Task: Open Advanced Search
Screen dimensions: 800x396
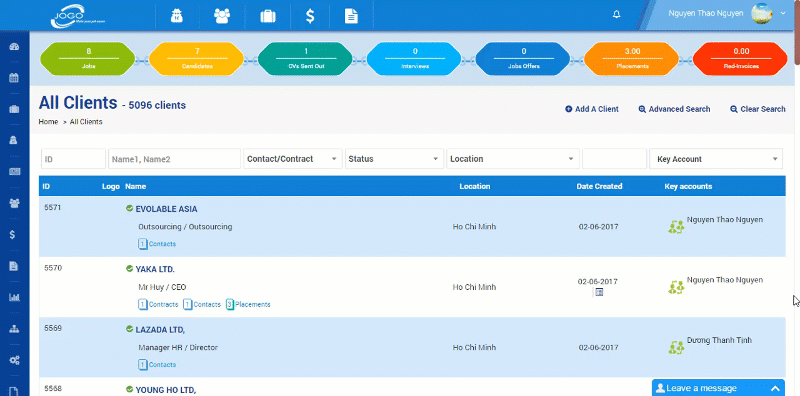Action: (x=674, y=109)
